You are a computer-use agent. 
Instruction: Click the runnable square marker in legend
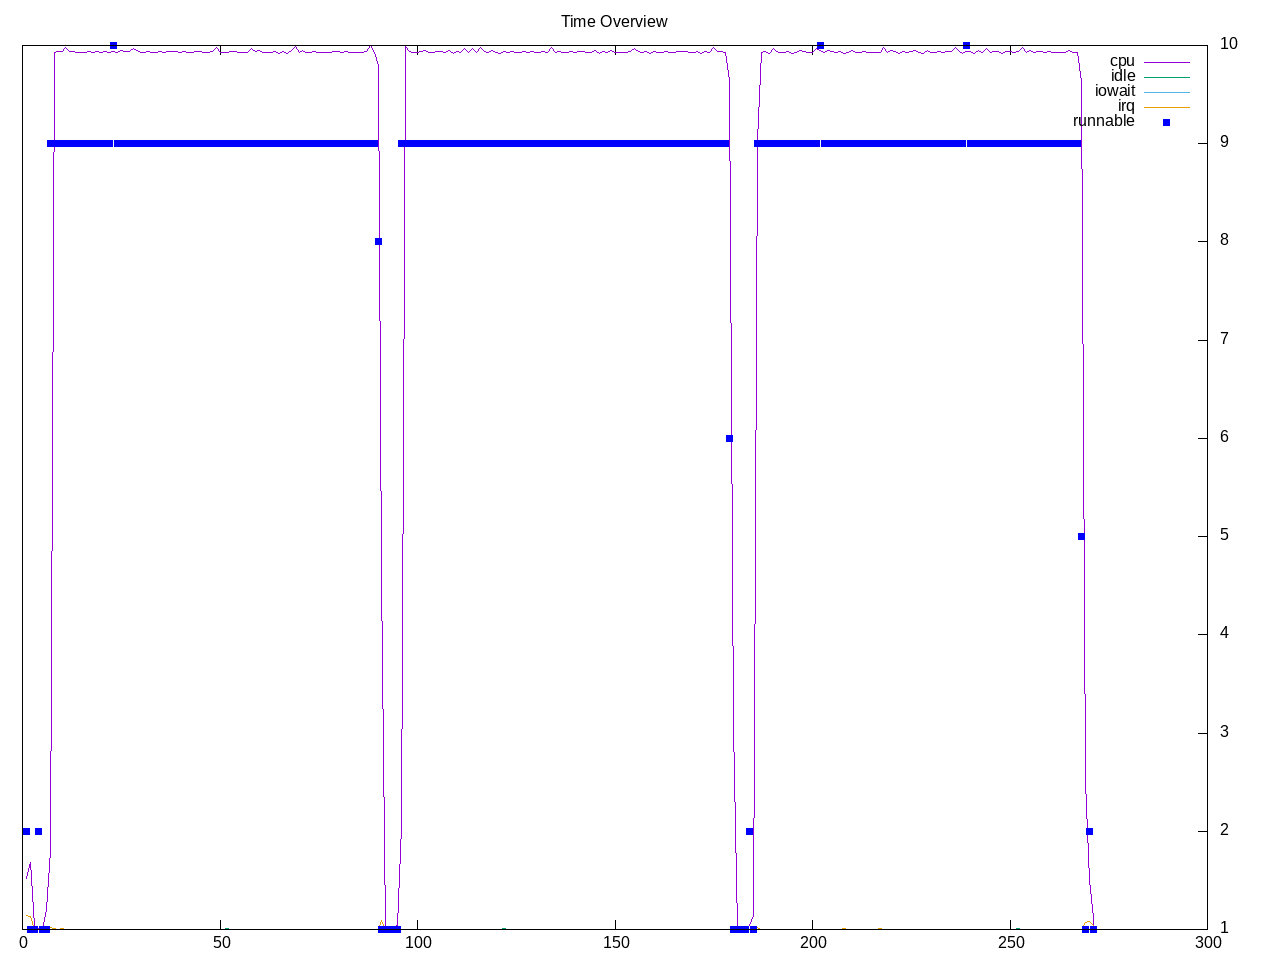tap(1166, 122)
